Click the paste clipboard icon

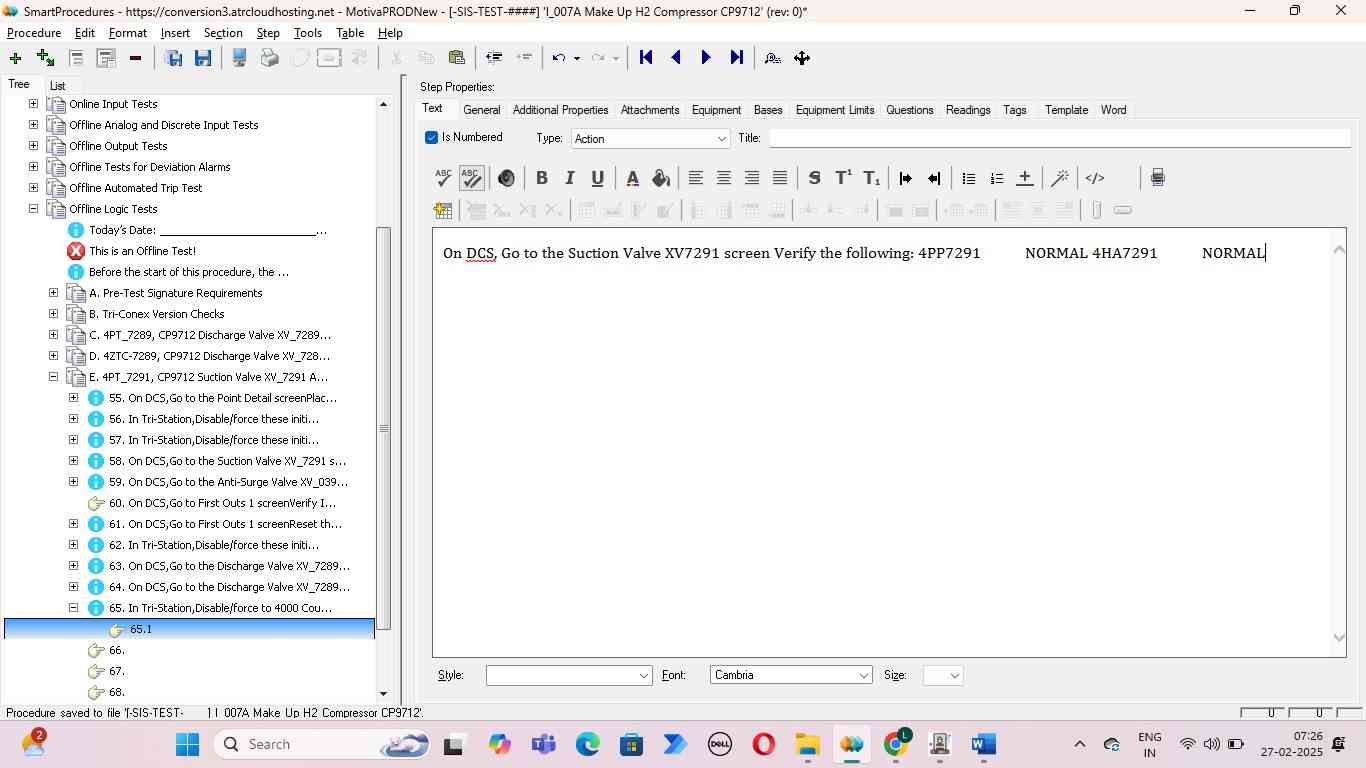(456, 58)
